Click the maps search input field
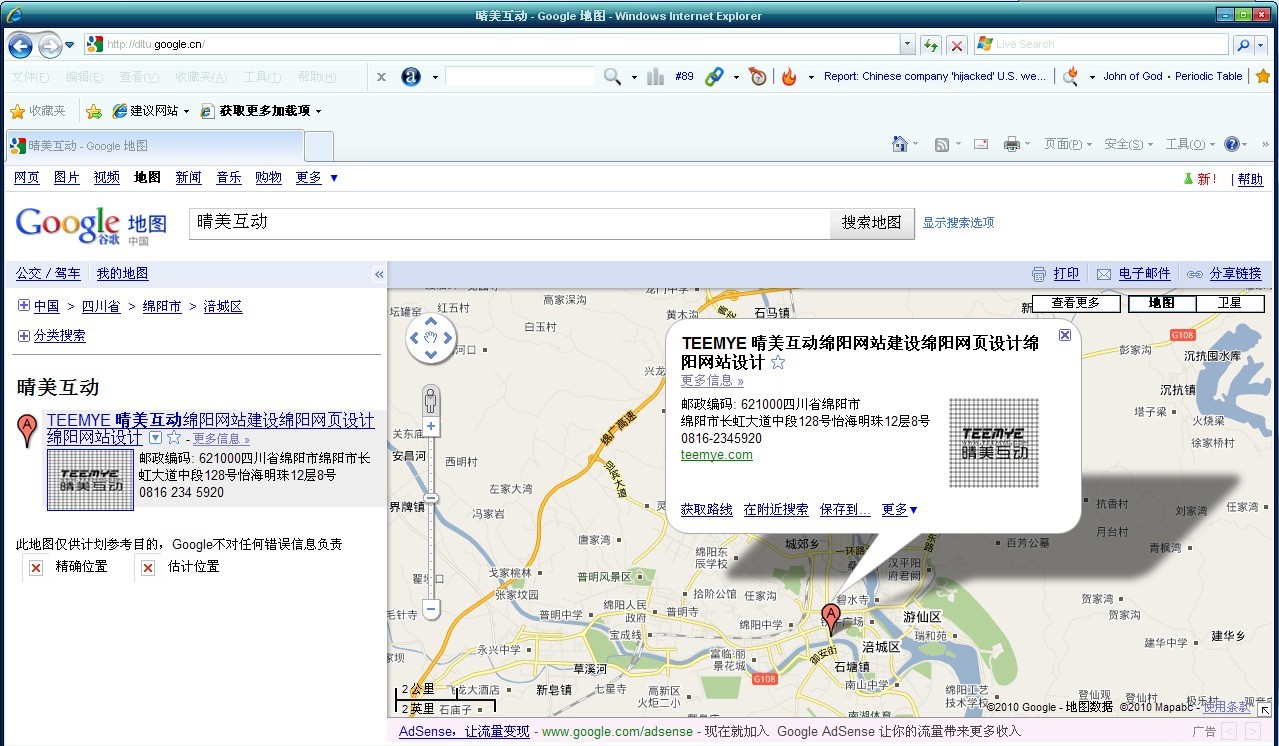 (510, 223)
